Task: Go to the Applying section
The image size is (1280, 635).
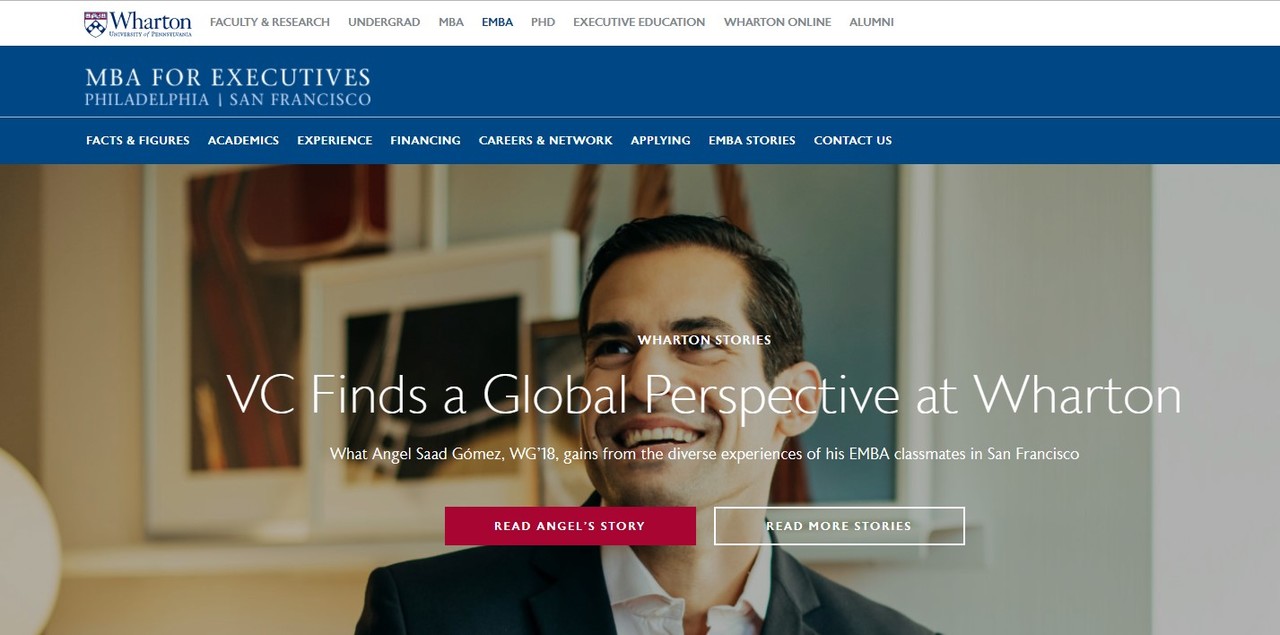Action: (x=661, y=140)
